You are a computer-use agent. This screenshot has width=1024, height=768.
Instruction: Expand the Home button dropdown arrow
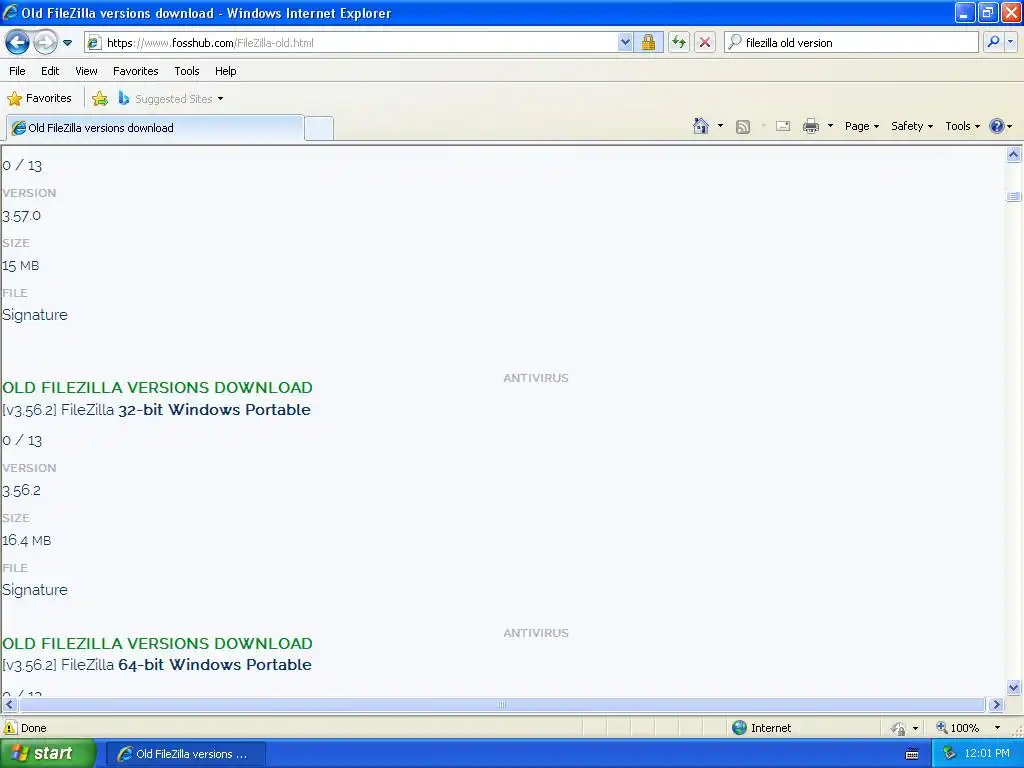coord(720,126)
